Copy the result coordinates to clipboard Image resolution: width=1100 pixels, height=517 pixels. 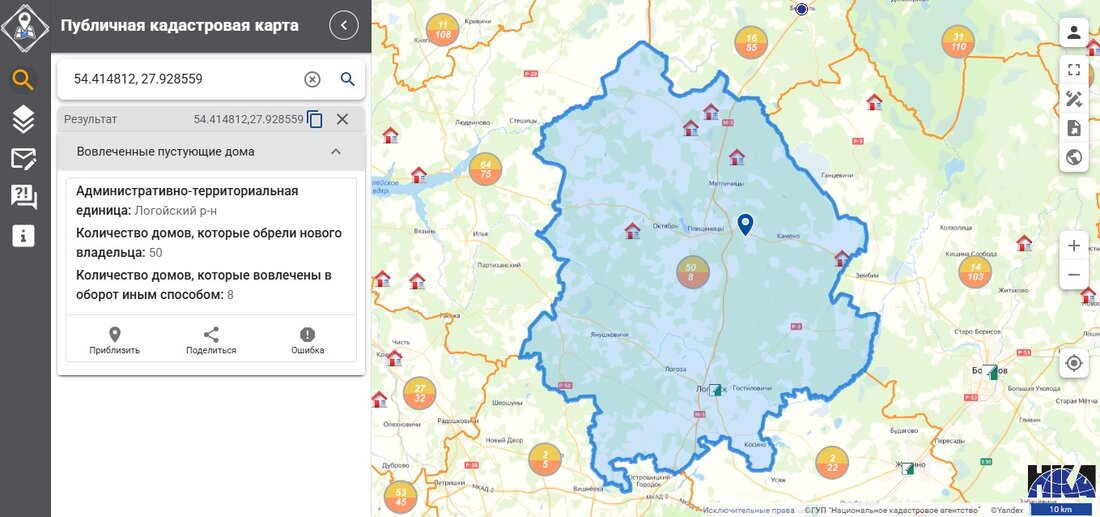coord(315,119)
